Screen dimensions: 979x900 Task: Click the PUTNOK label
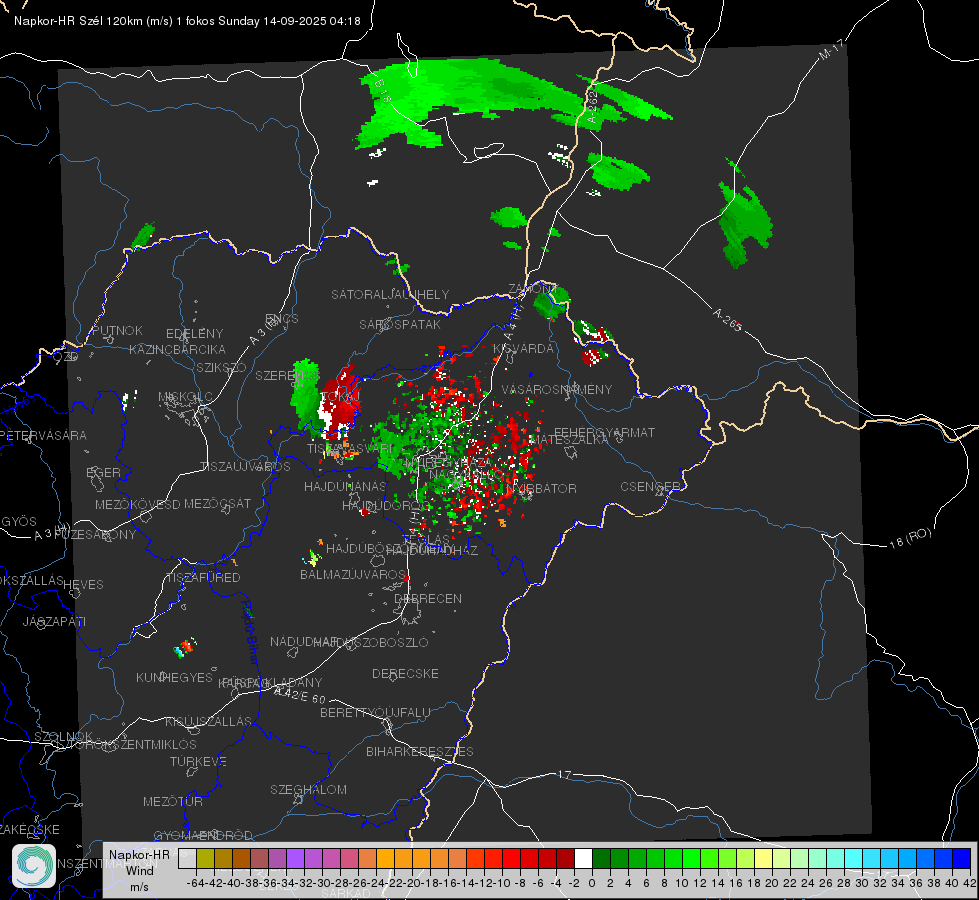117,330
